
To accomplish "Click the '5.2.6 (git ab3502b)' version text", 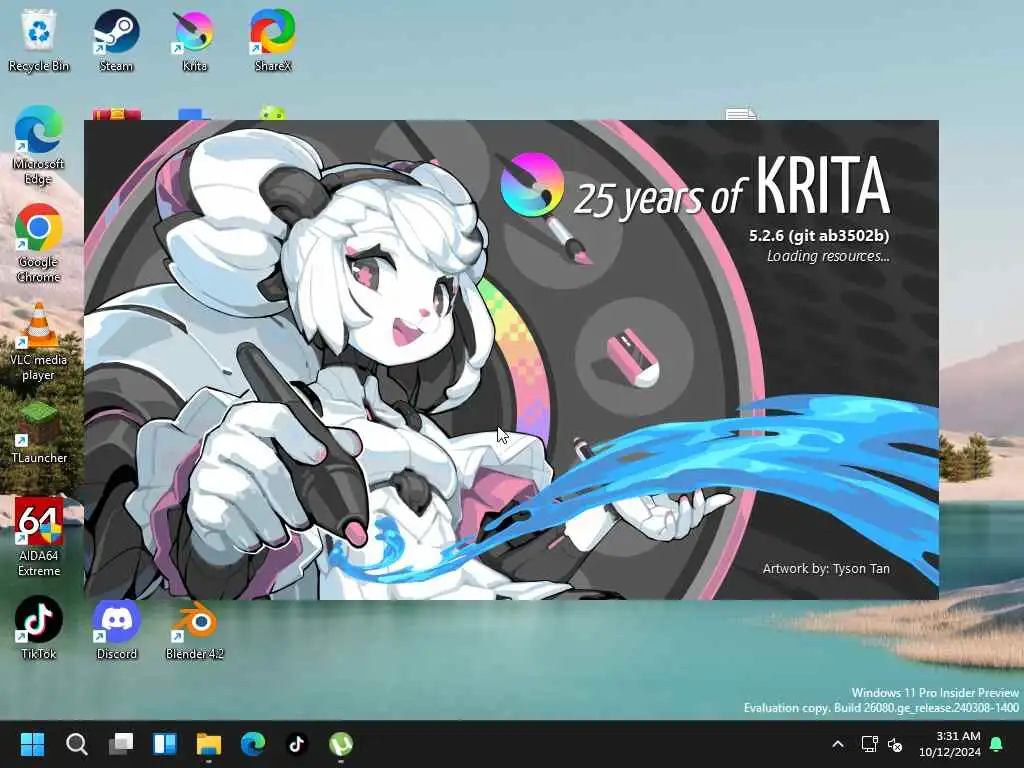I will click(x=819, y=236).
